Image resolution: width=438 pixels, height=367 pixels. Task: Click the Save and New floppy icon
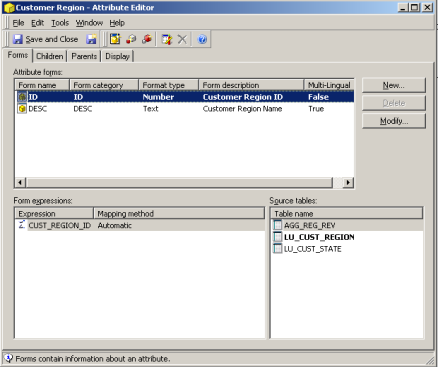91,39
